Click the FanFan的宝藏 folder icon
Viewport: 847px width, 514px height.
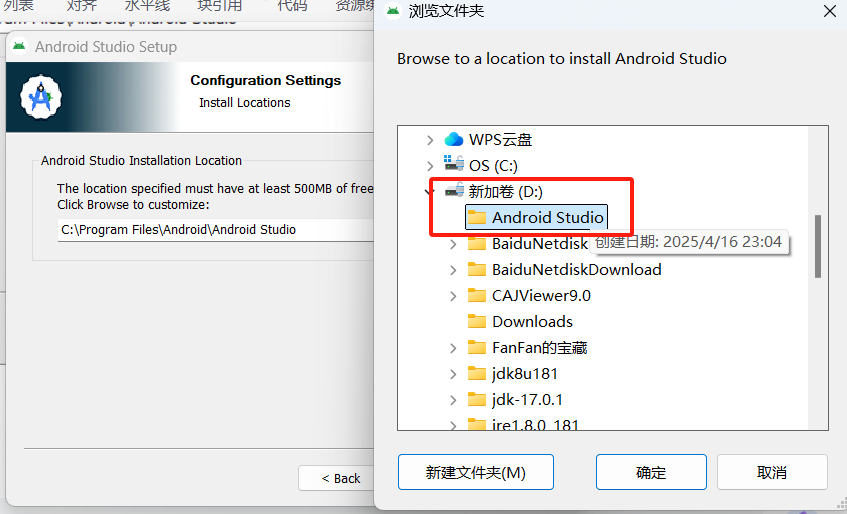click(476, 347)
